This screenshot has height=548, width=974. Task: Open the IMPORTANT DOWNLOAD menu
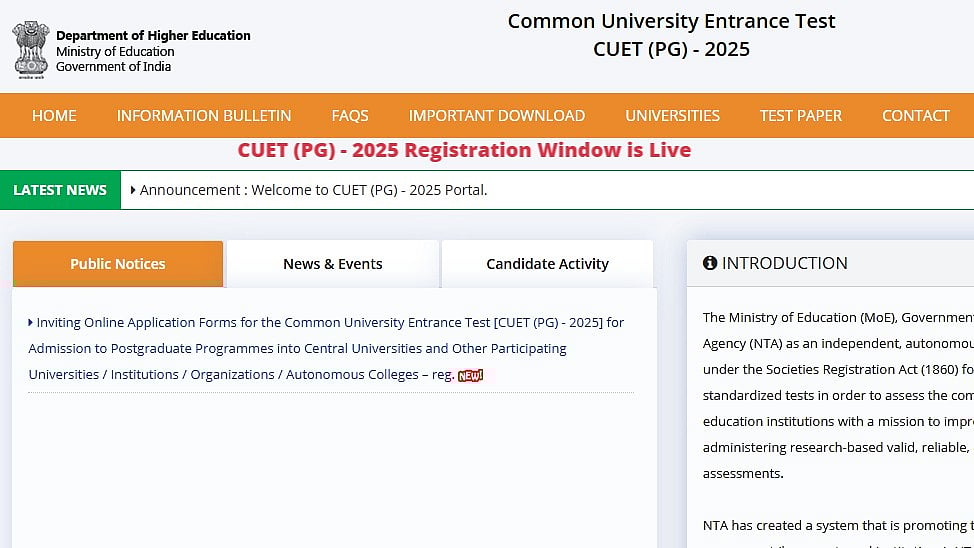[x=497, y=116]
